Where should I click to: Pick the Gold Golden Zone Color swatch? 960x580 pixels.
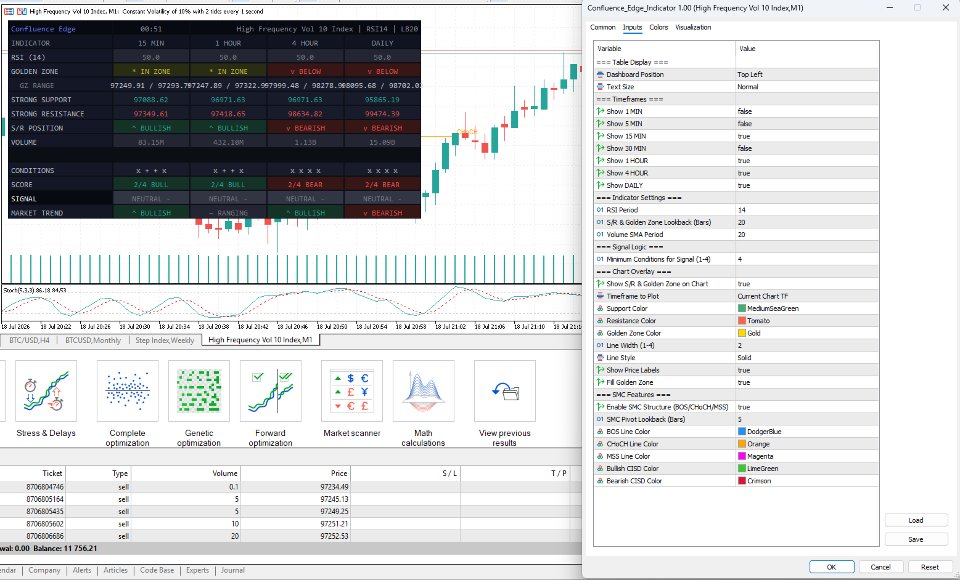click(742, 333)
